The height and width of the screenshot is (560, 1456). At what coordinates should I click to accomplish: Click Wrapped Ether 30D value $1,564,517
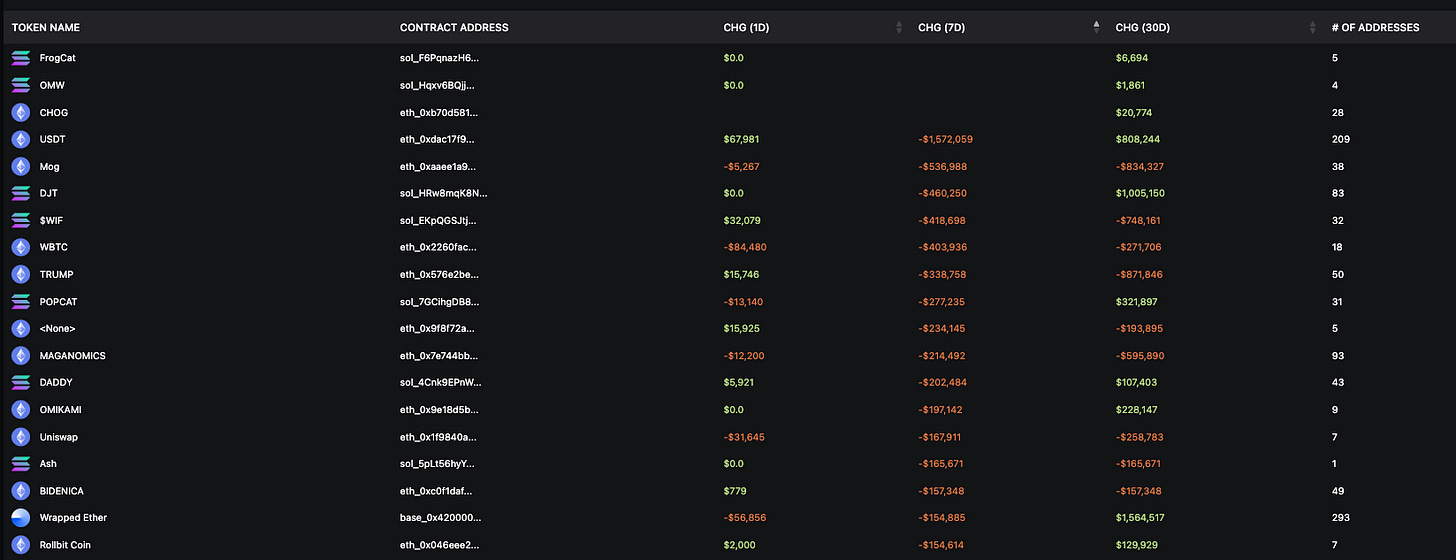pos(1139,518)
